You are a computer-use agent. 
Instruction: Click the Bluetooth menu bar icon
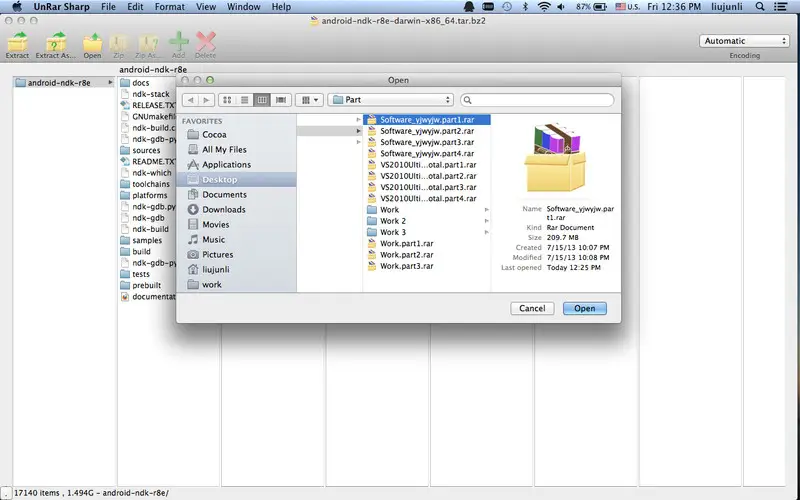coord(525,7)
